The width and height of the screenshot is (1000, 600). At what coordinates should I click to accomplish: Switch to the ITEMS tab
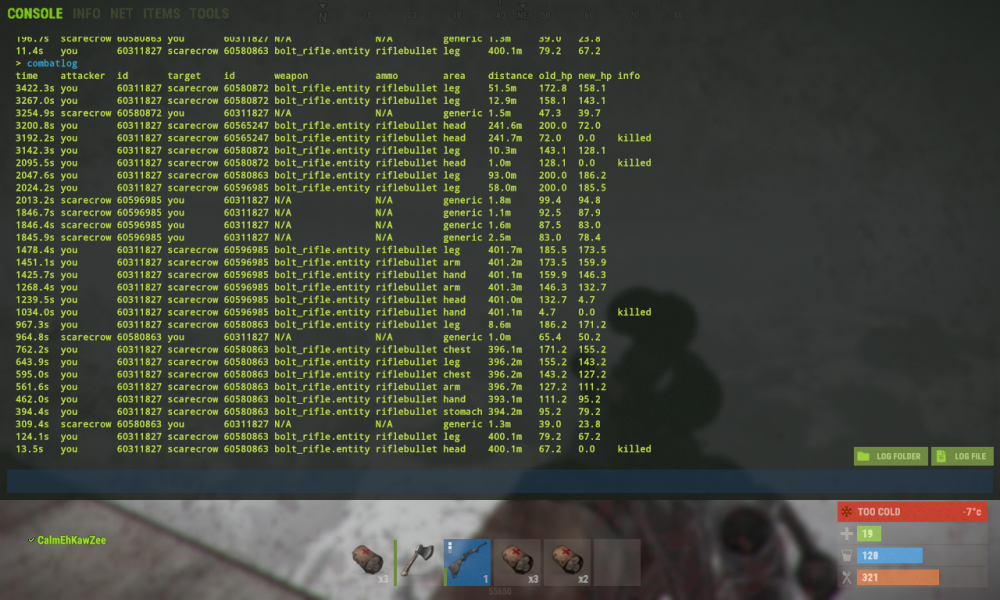click(x=161, y=14)
